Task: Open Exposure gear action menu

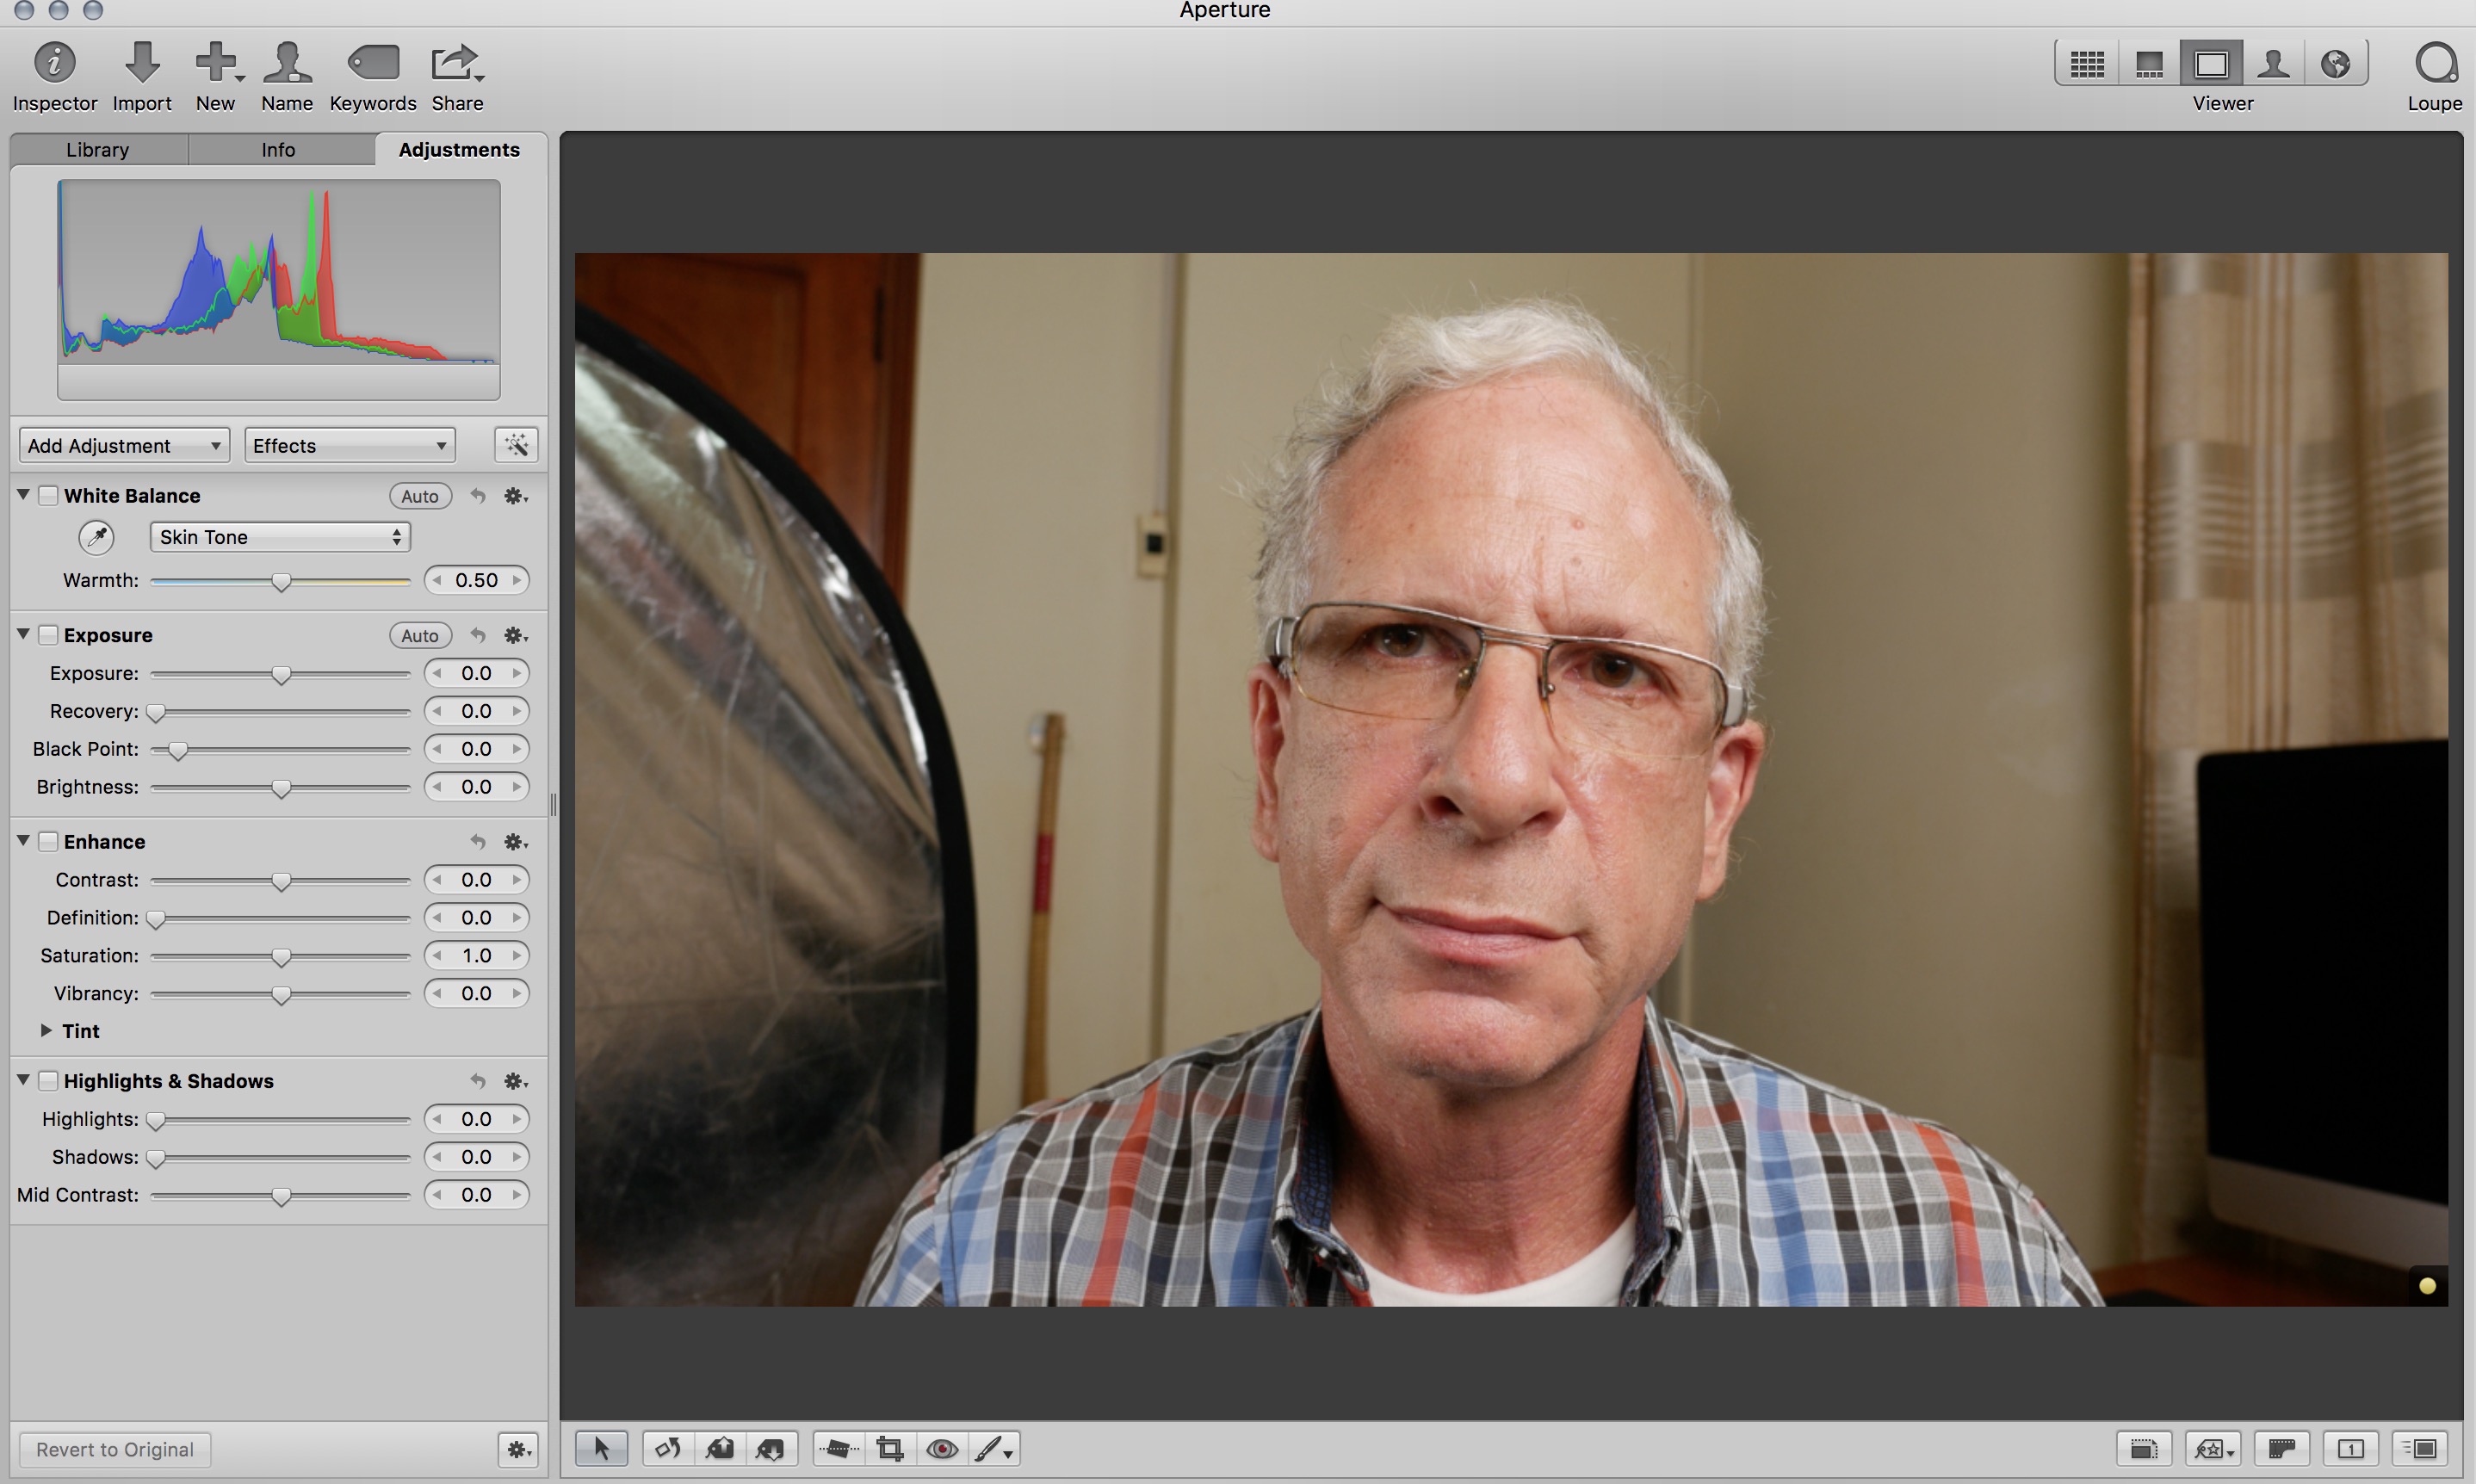Action: (515, 635)
